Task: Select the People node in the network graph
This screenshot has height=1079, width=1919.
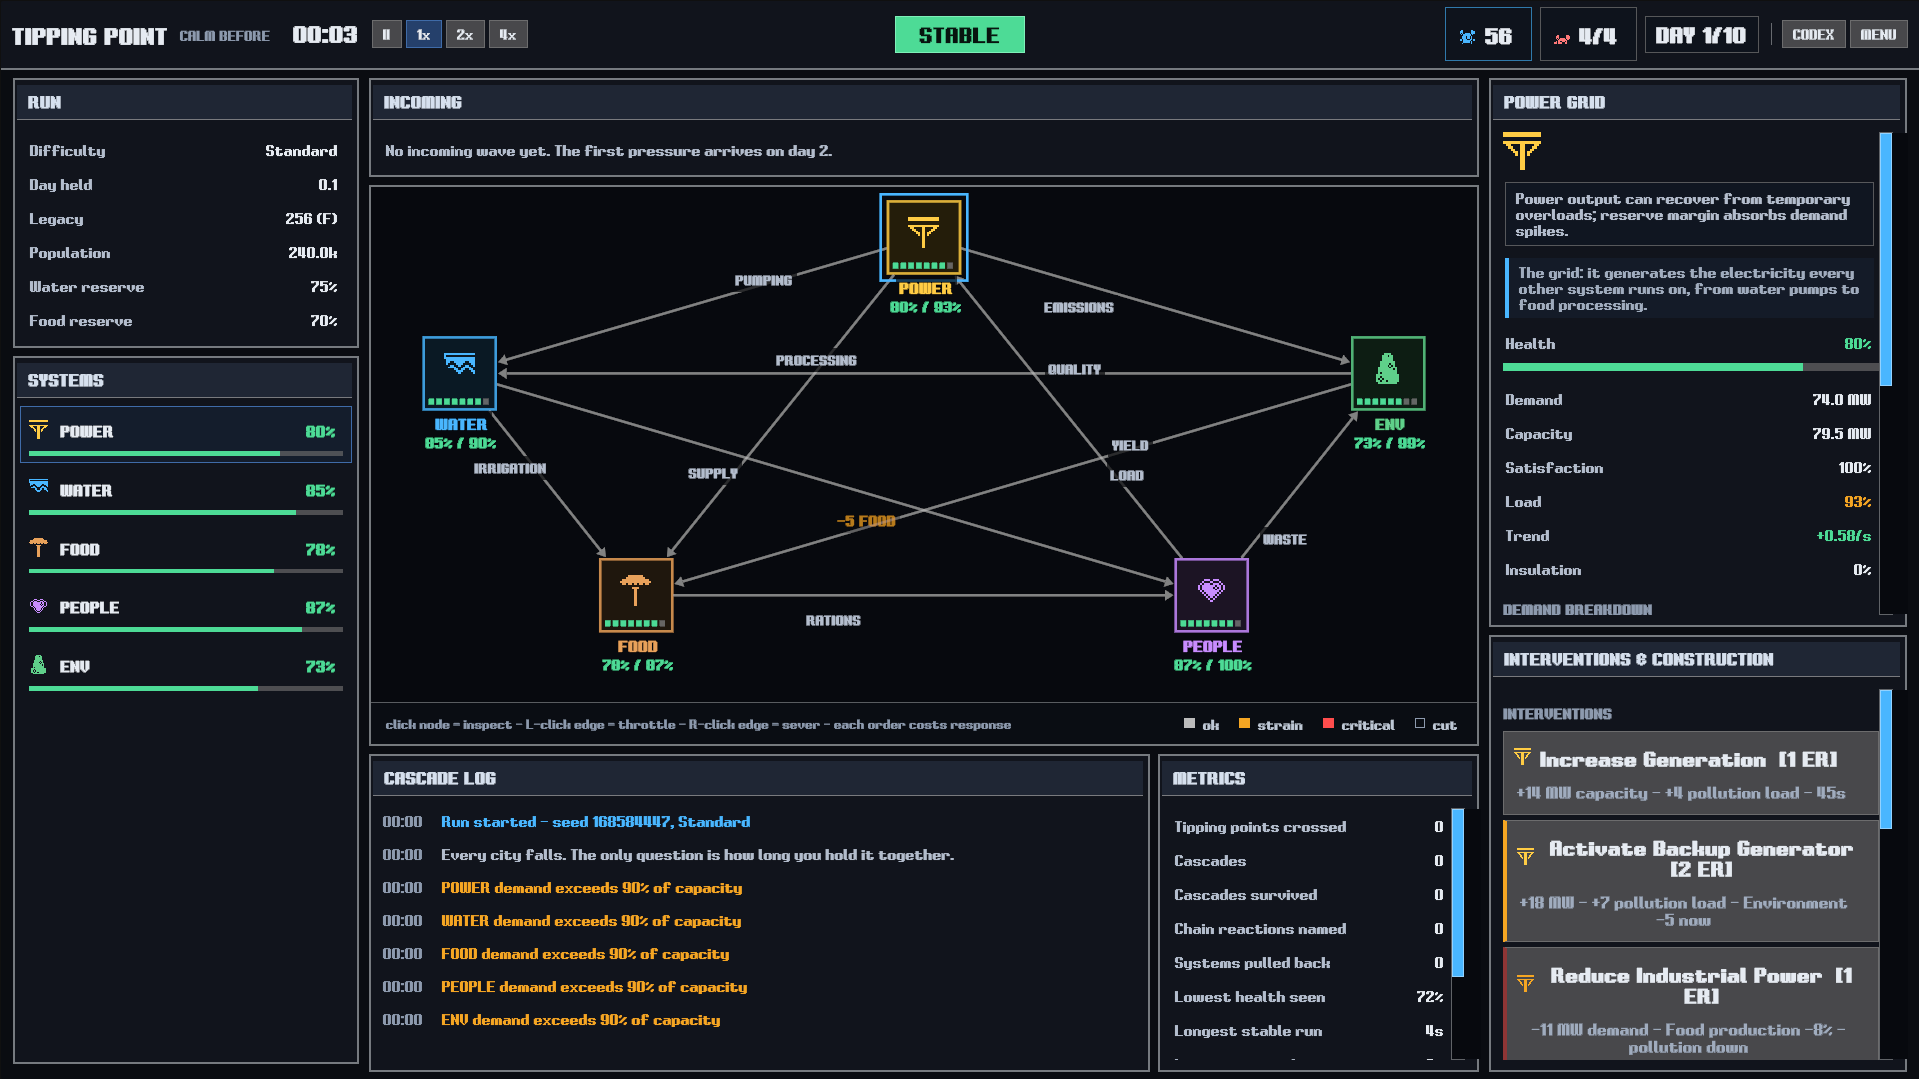Action: point(1211,595)
